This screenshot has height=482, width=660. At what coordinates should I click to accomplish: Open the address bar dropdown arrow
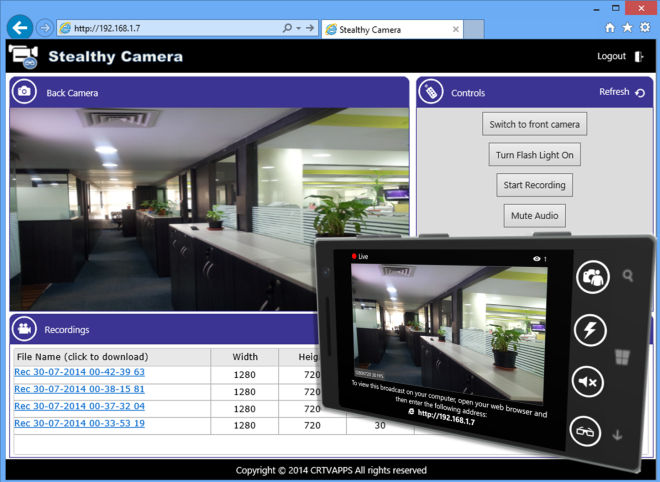click(x=298, y=28)
